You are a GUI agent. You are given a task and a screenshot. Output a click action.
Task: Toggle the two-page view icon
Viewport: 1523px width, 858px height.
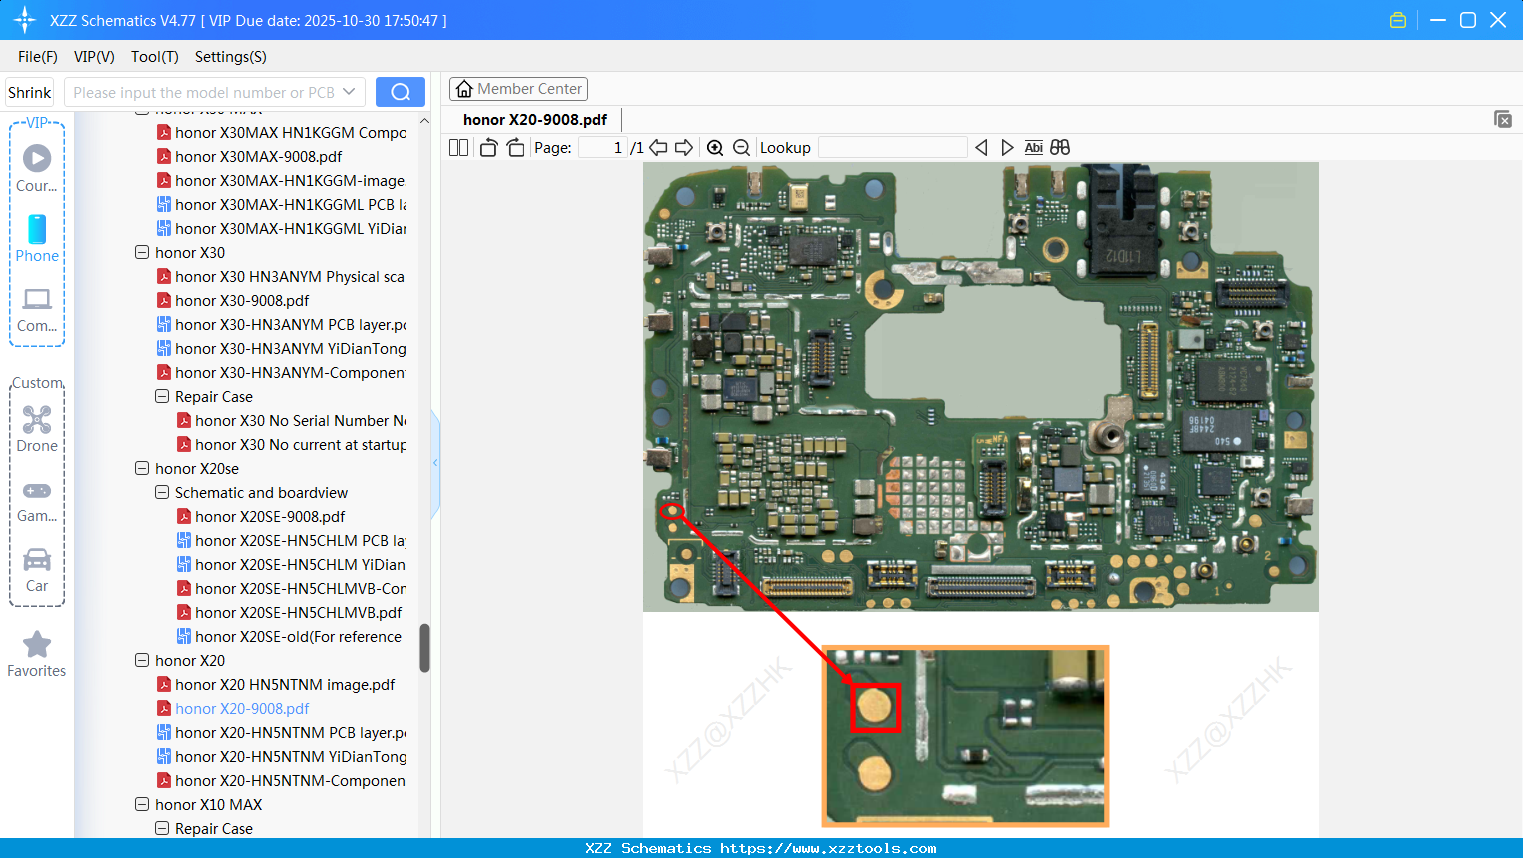click(458, 148)
